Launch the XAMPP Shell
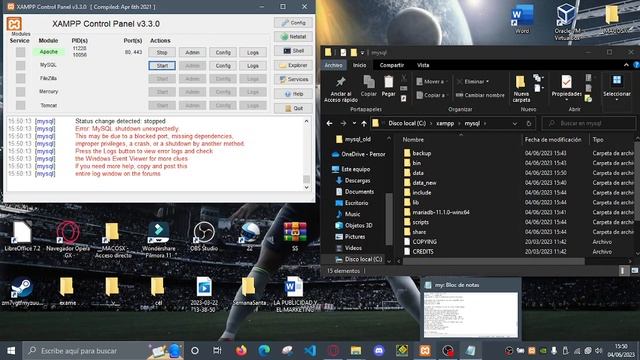 coord(293,51)
